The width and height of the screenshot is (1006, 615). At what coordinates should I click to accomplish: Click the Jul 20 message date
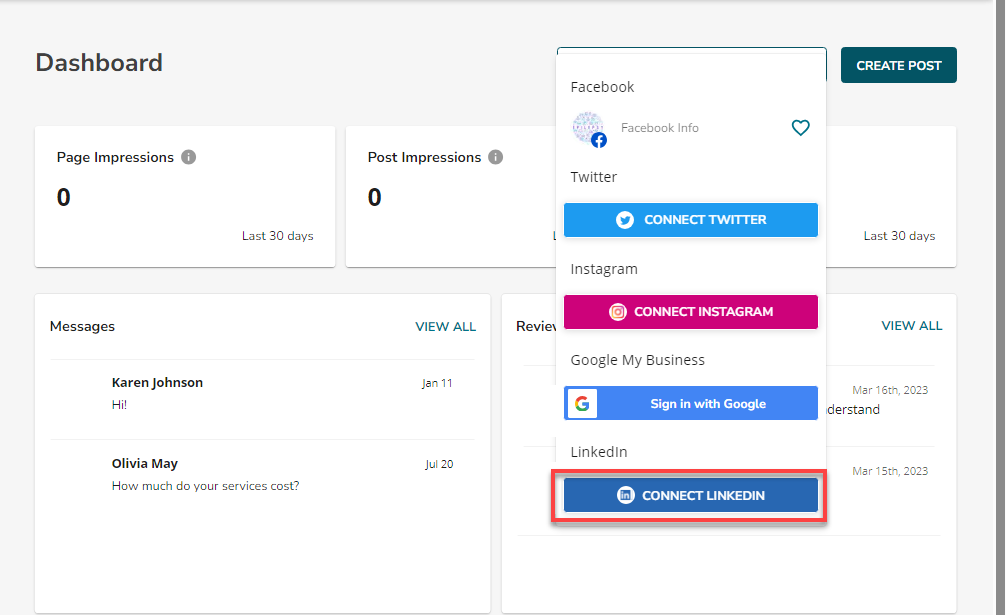tap(439, 464)
